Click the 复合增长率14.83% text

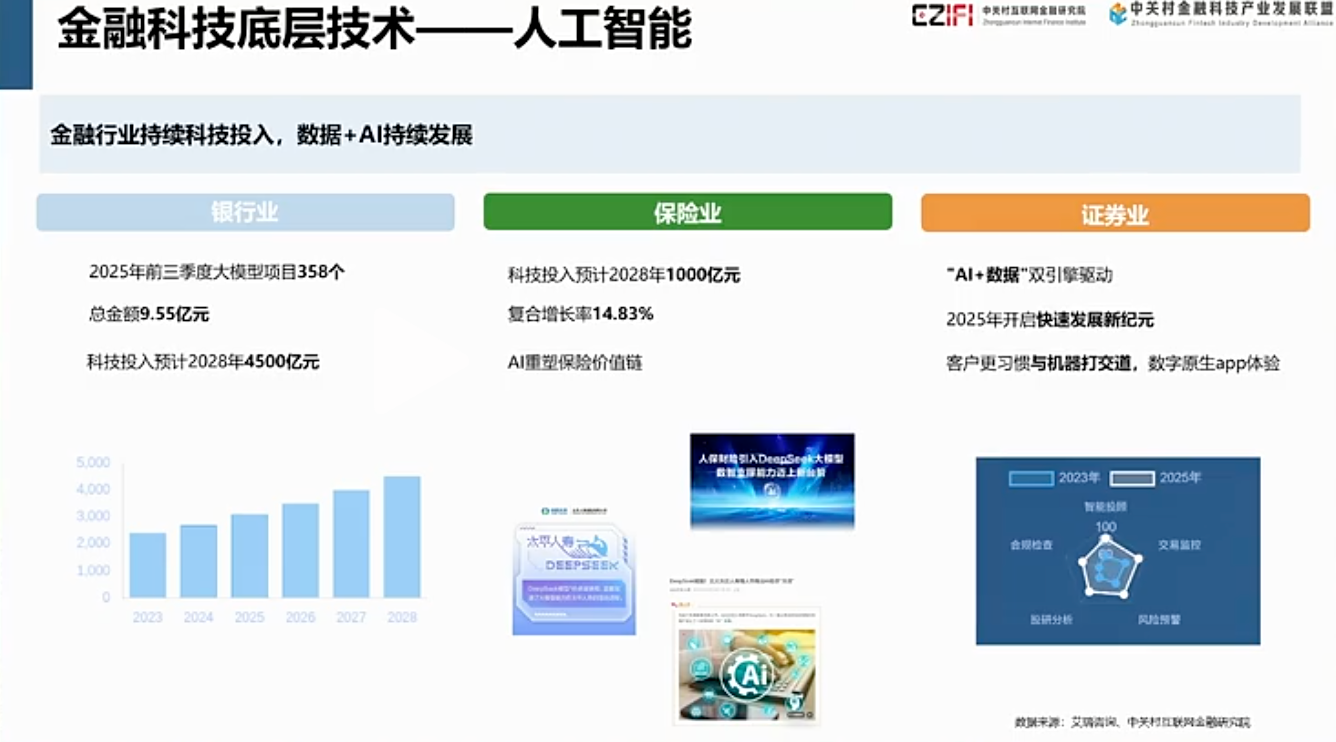580,314
